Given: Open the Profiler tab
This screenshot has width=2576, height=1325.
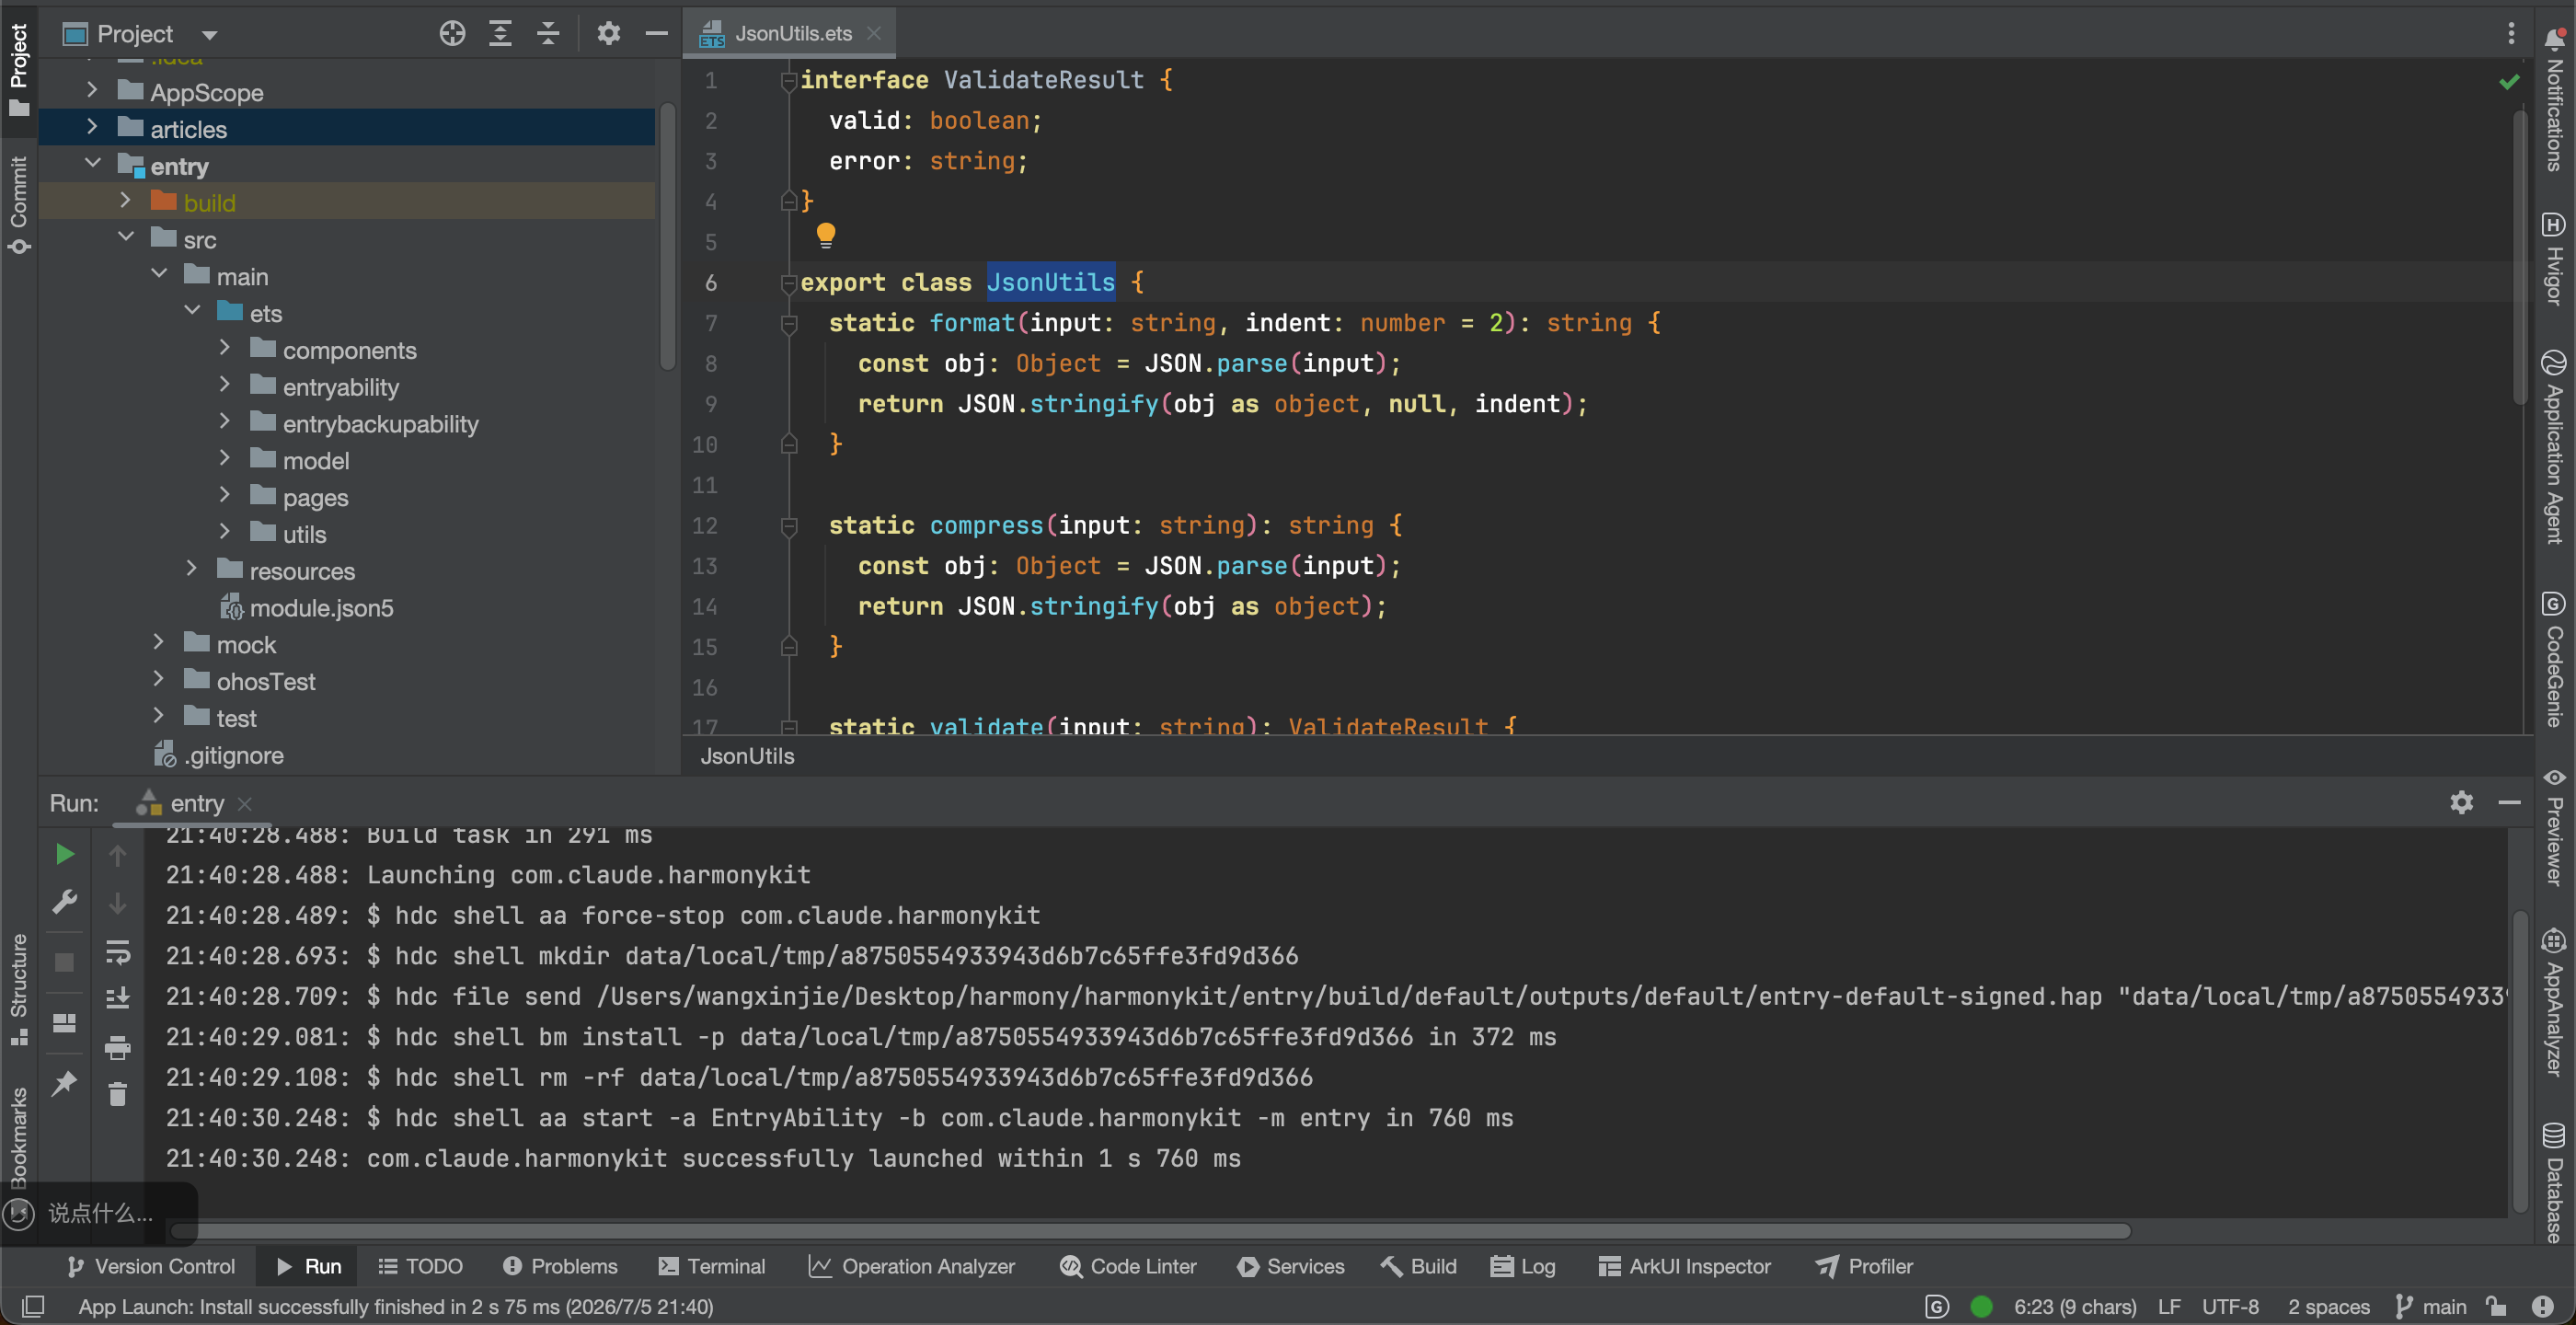Looking at the screenshot, I should [x=1864, y=1266].
